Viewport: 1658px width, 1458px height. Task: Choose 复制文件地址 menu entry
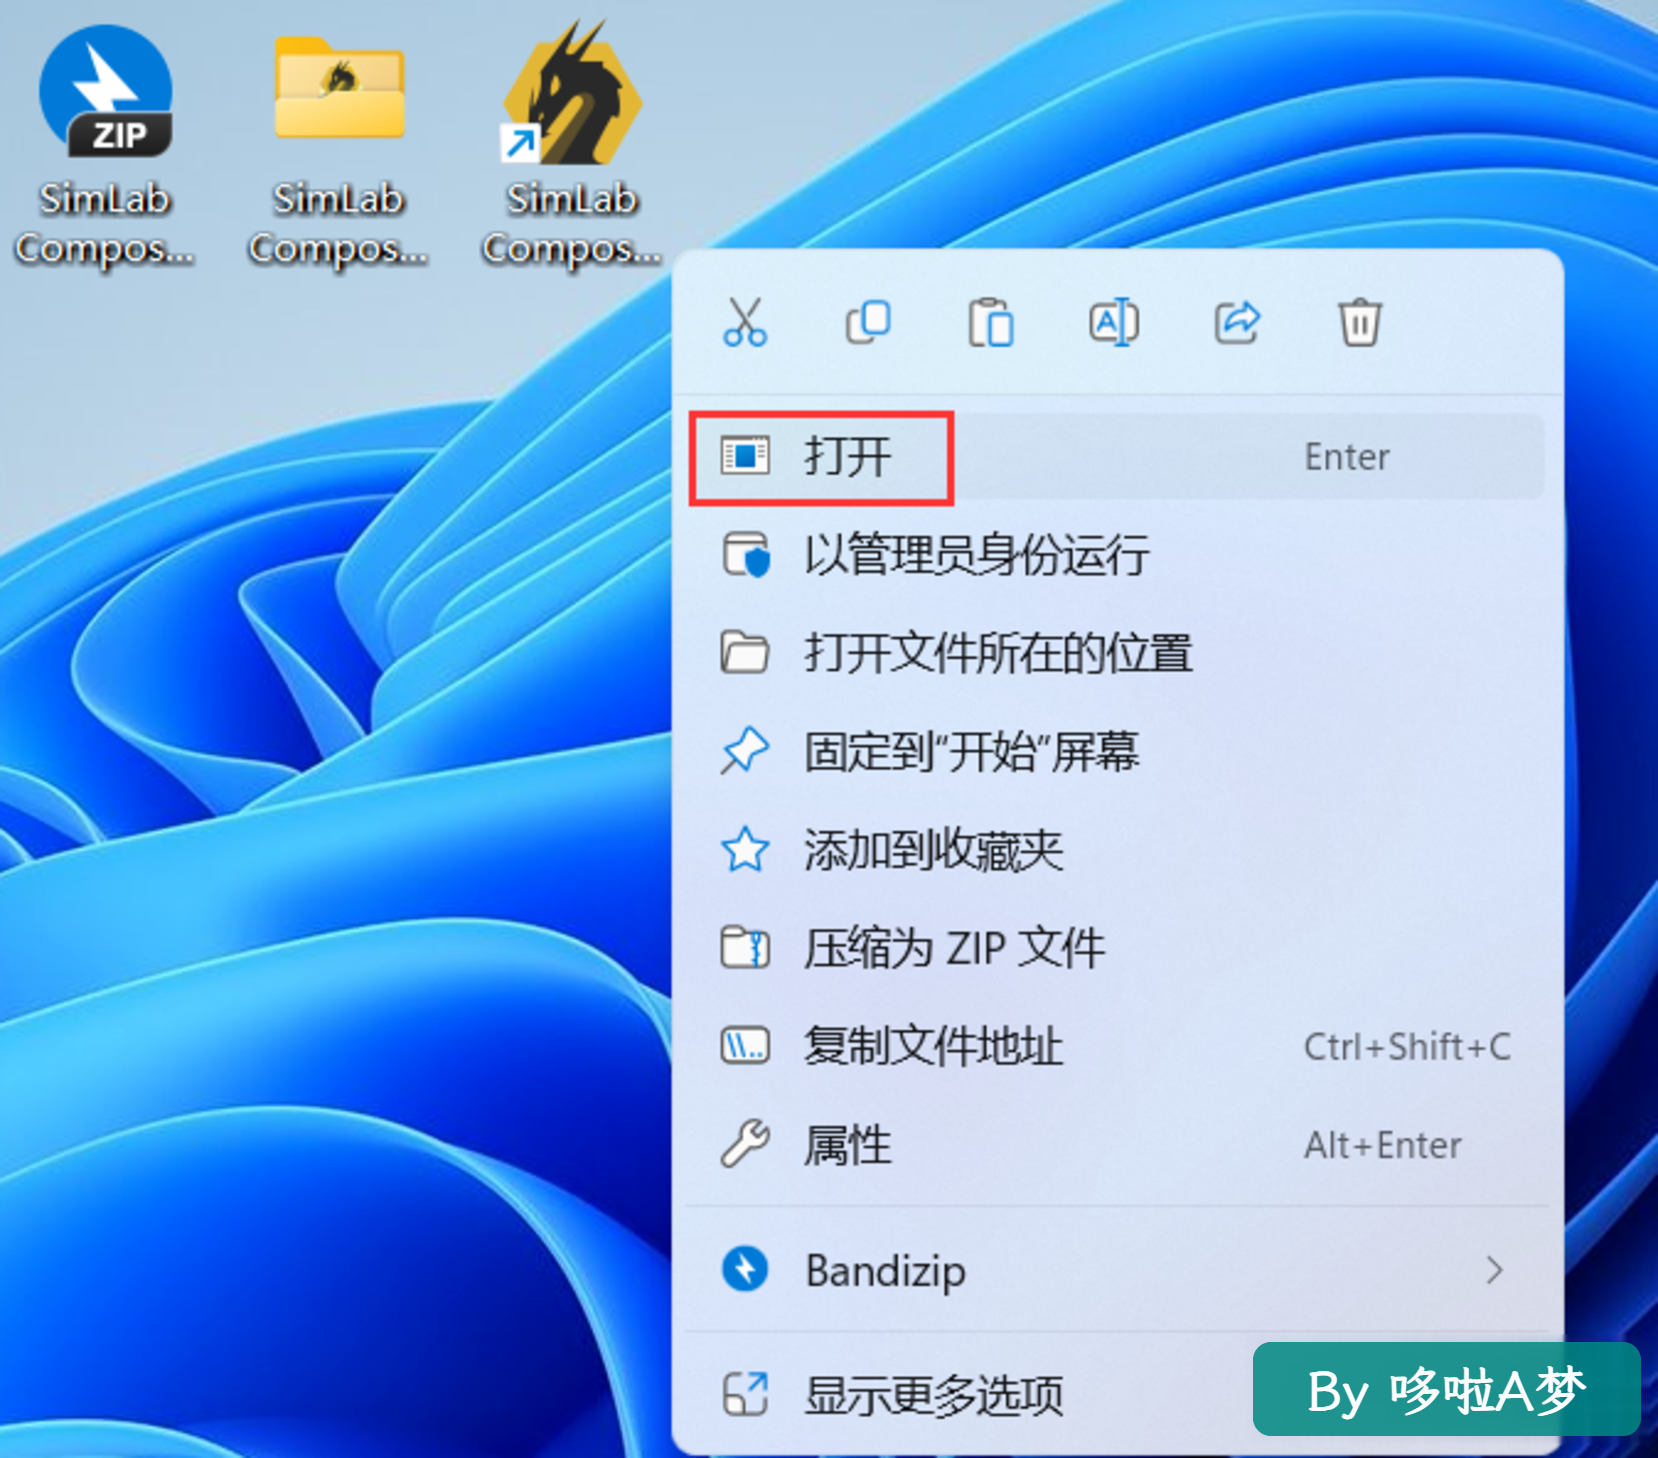(1116, 1046)
